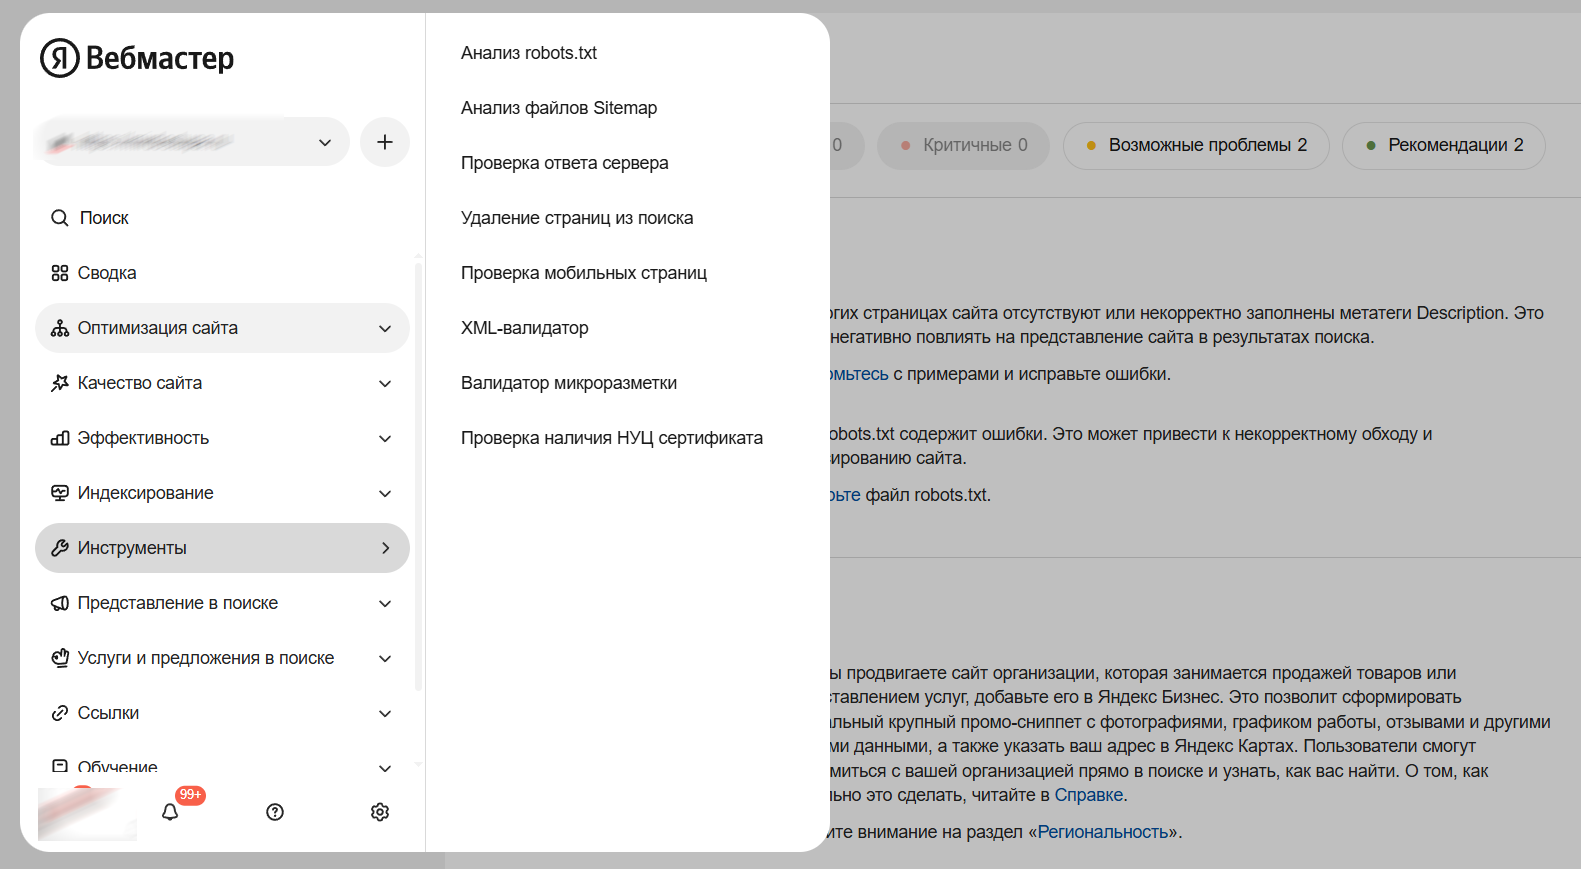Open the Региональность link
The width and height of the screenshot is (1581, 869).
coord(1104,832)
